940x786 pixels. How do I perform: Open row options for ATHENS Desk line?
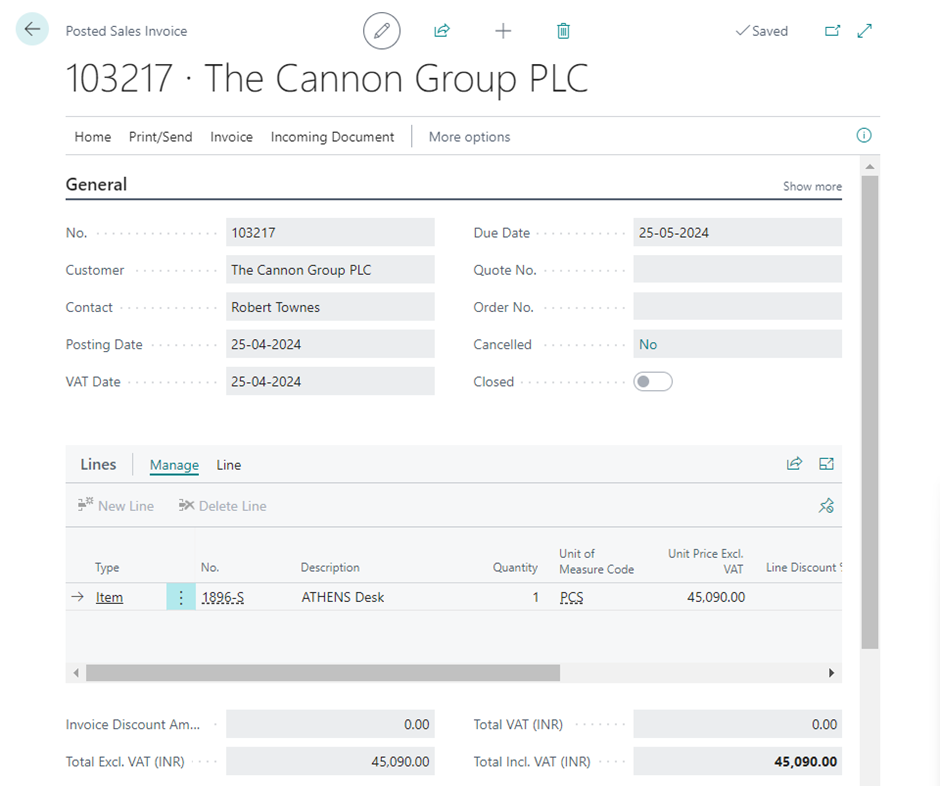181,598
